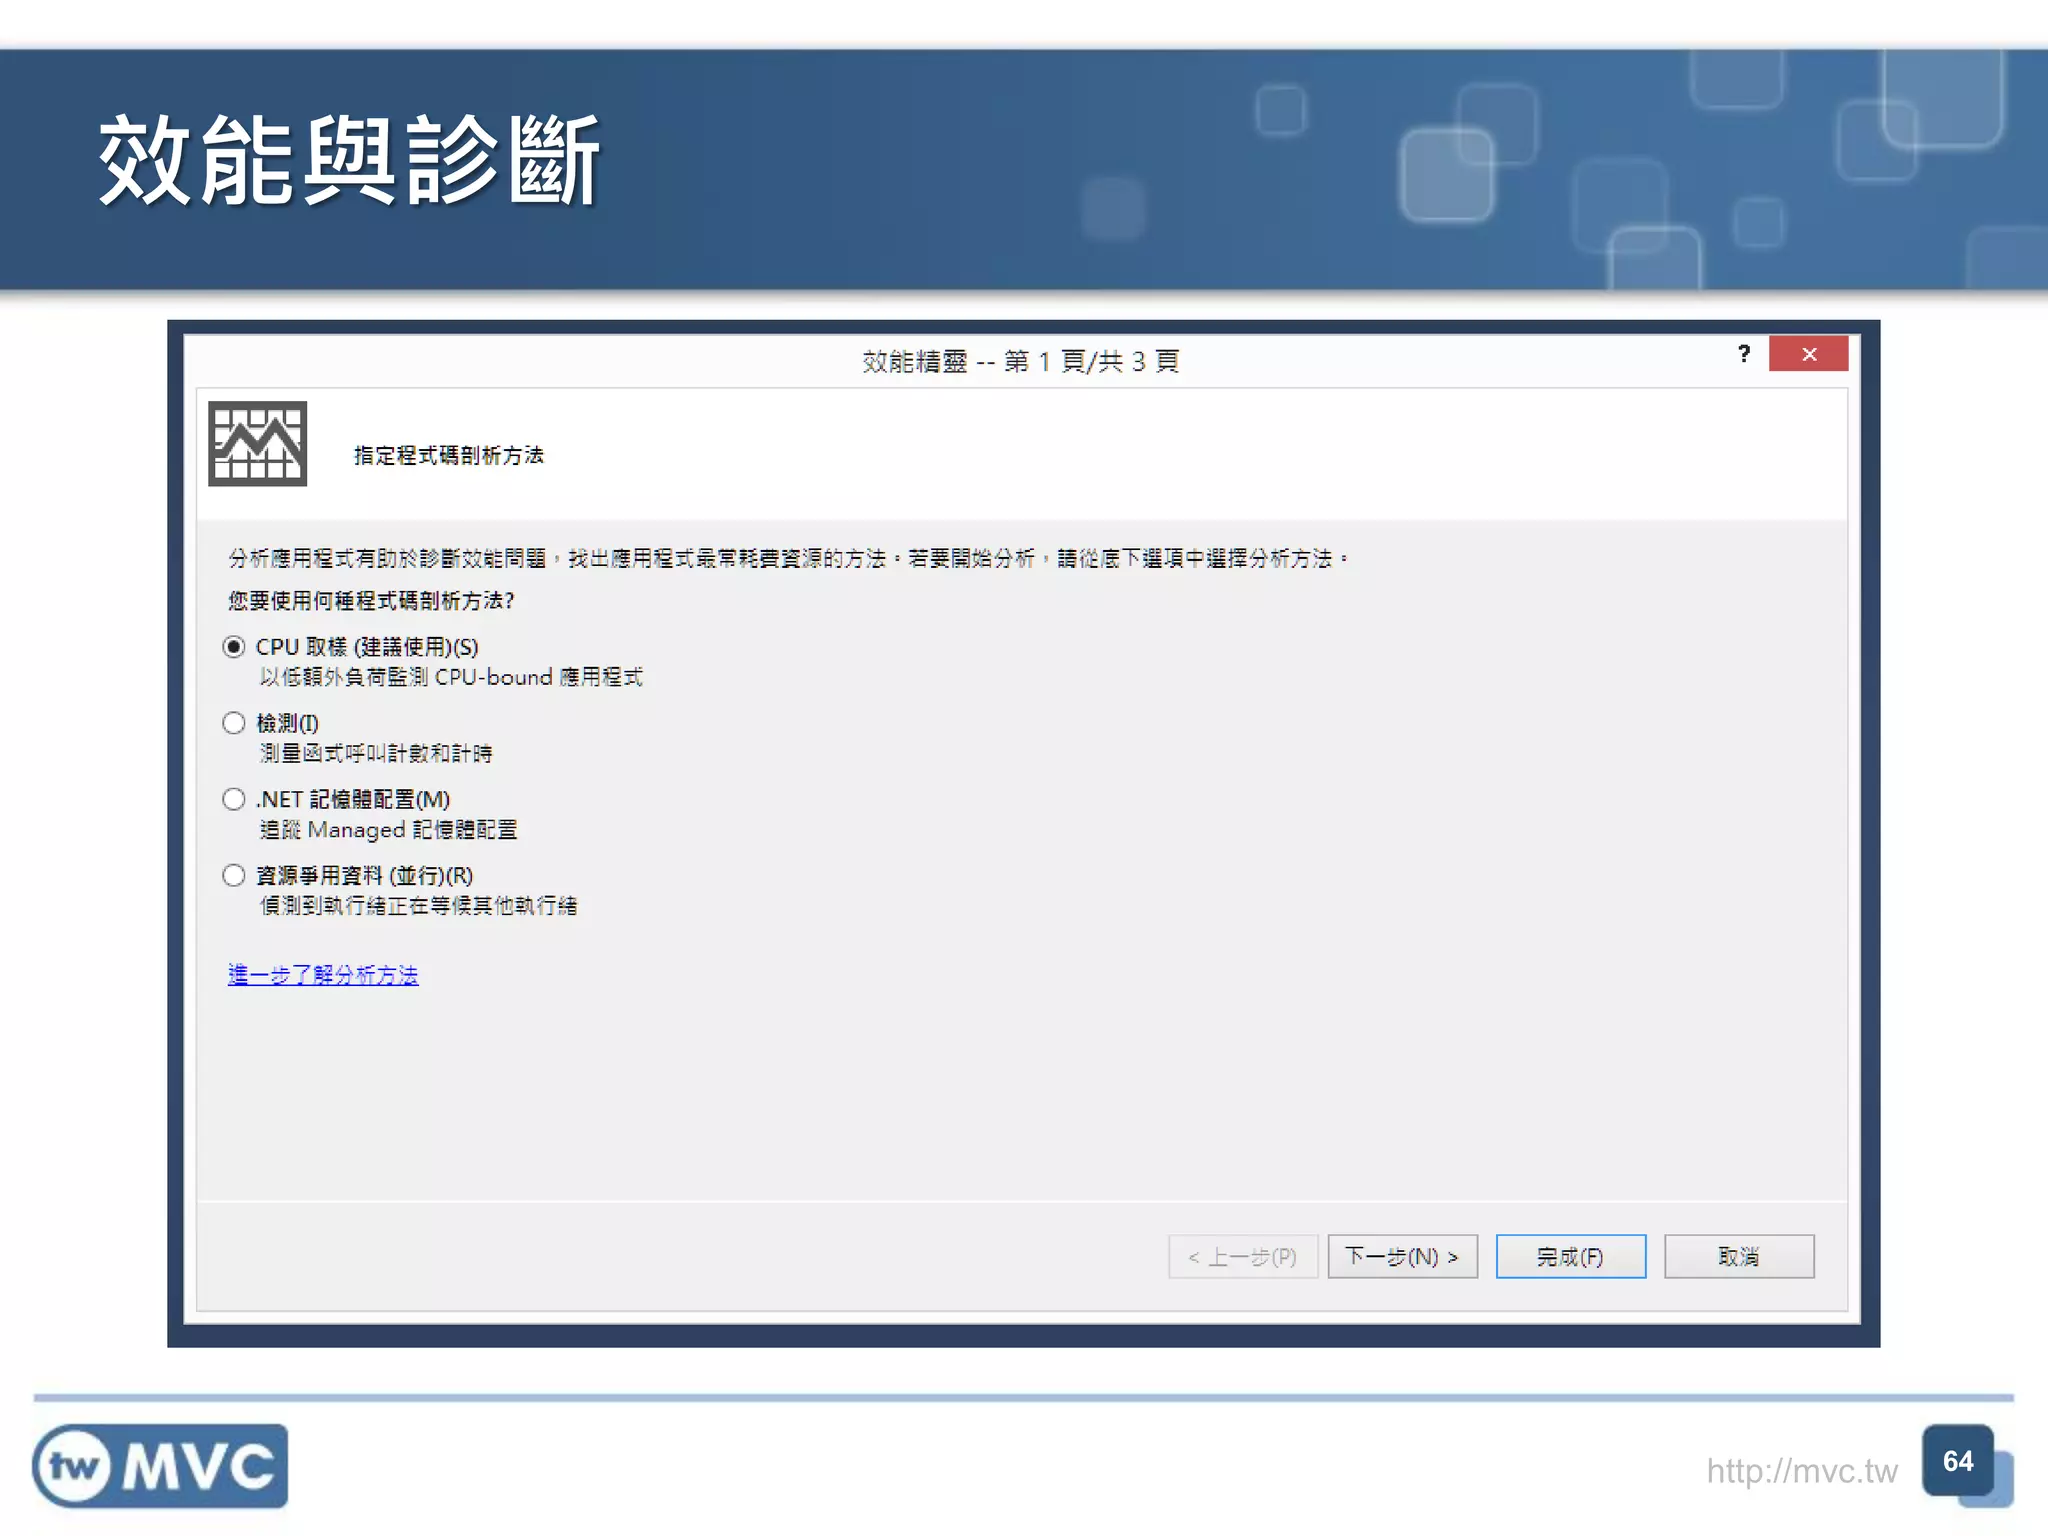Image resolution: width=2048 pixels, height=1536 pixels.
Task: Click the dialog title 效能精靈 -- 第 1 頁/共 3 頁
Action: click(1021, 361)
